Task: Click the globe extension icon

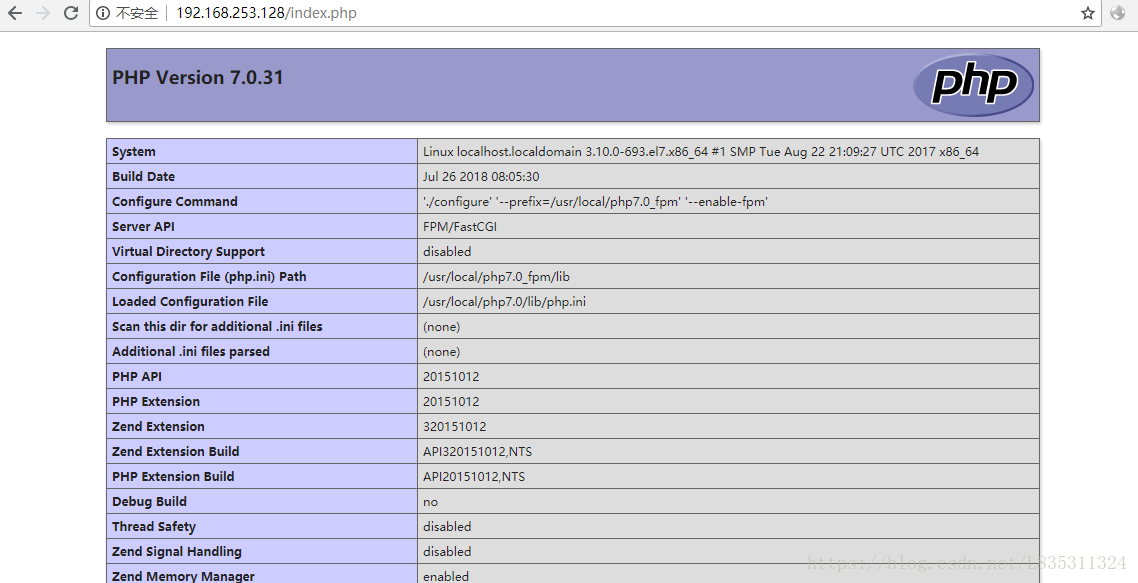Action: coord(1118,13)
